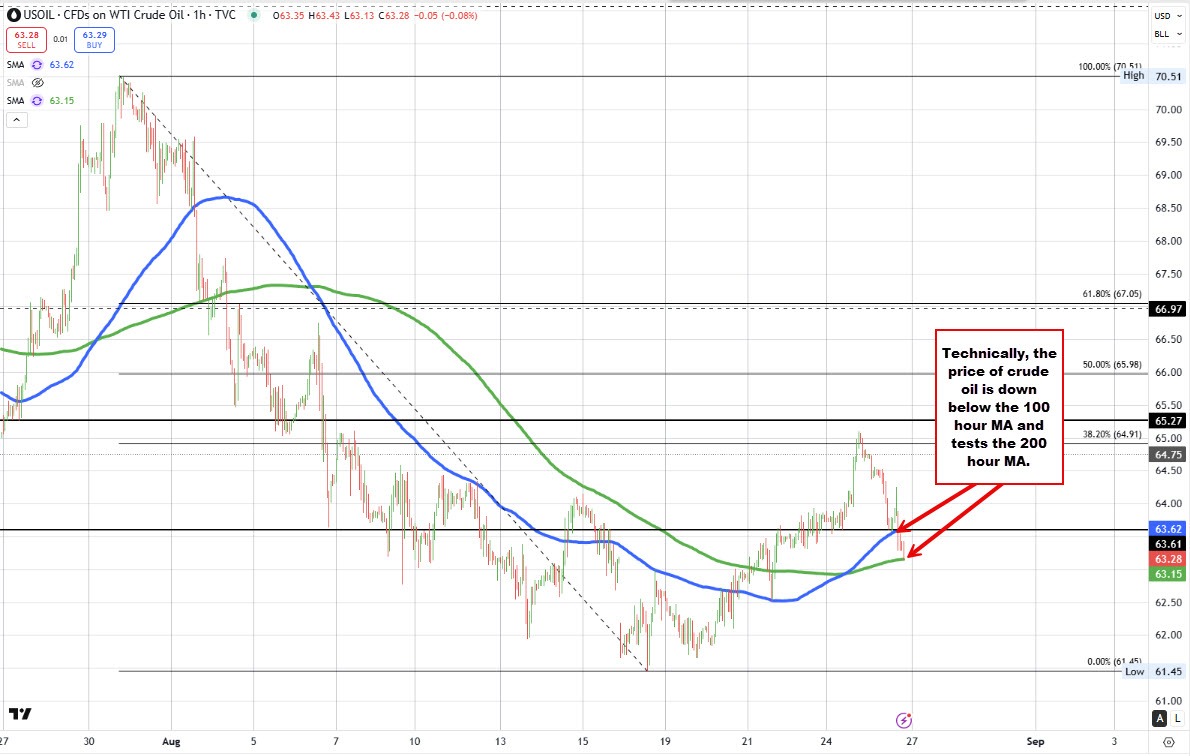The width and height of the screenshot is (1190, 756).
Task: Click the green market status dot
Action: tap(253, 15)
